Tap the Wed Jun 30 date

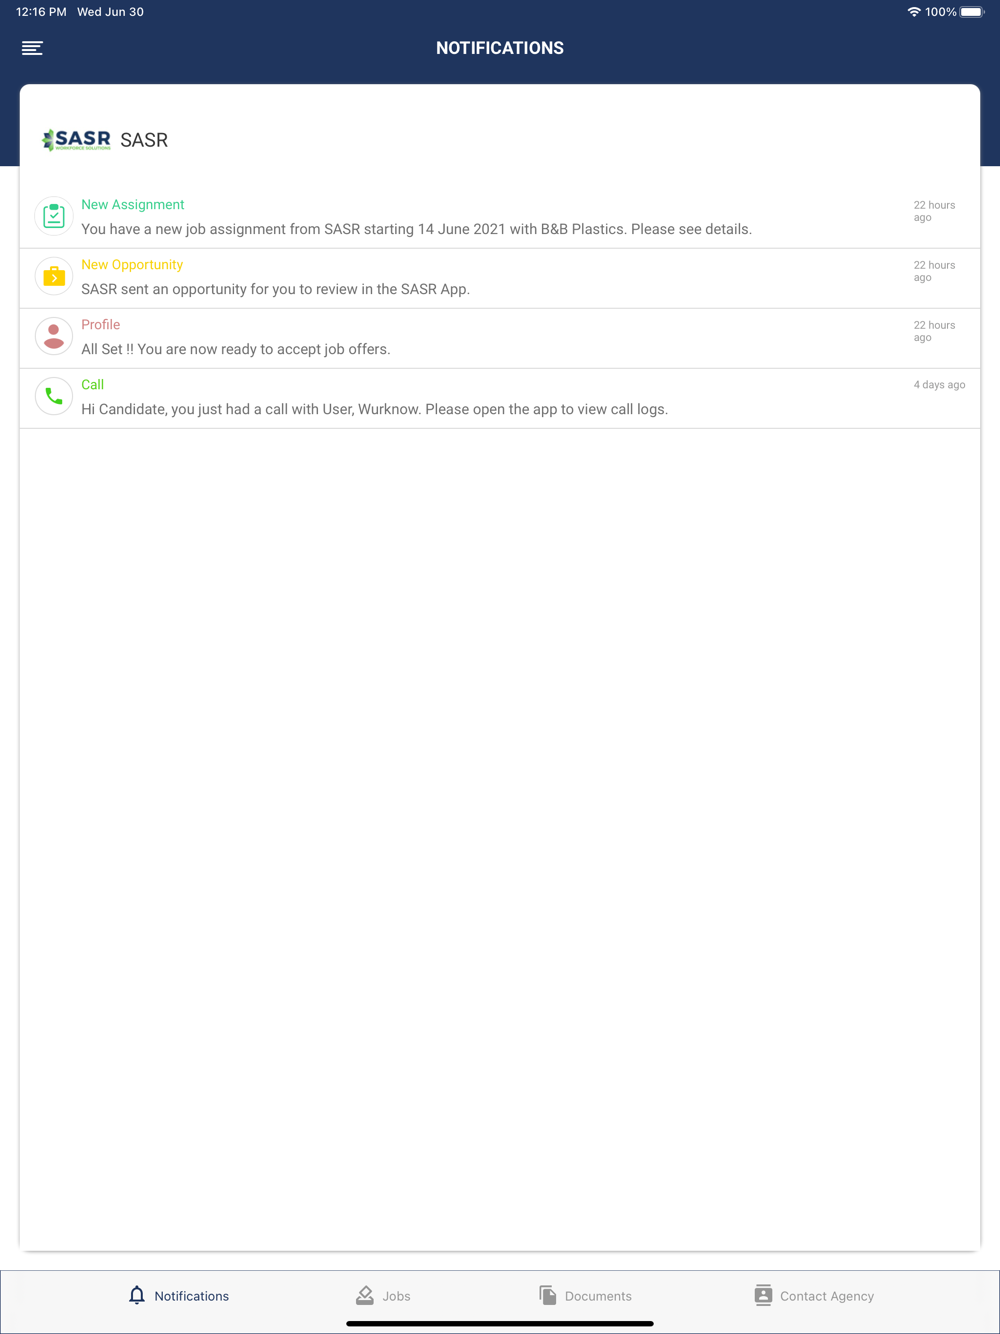[110, 12]
